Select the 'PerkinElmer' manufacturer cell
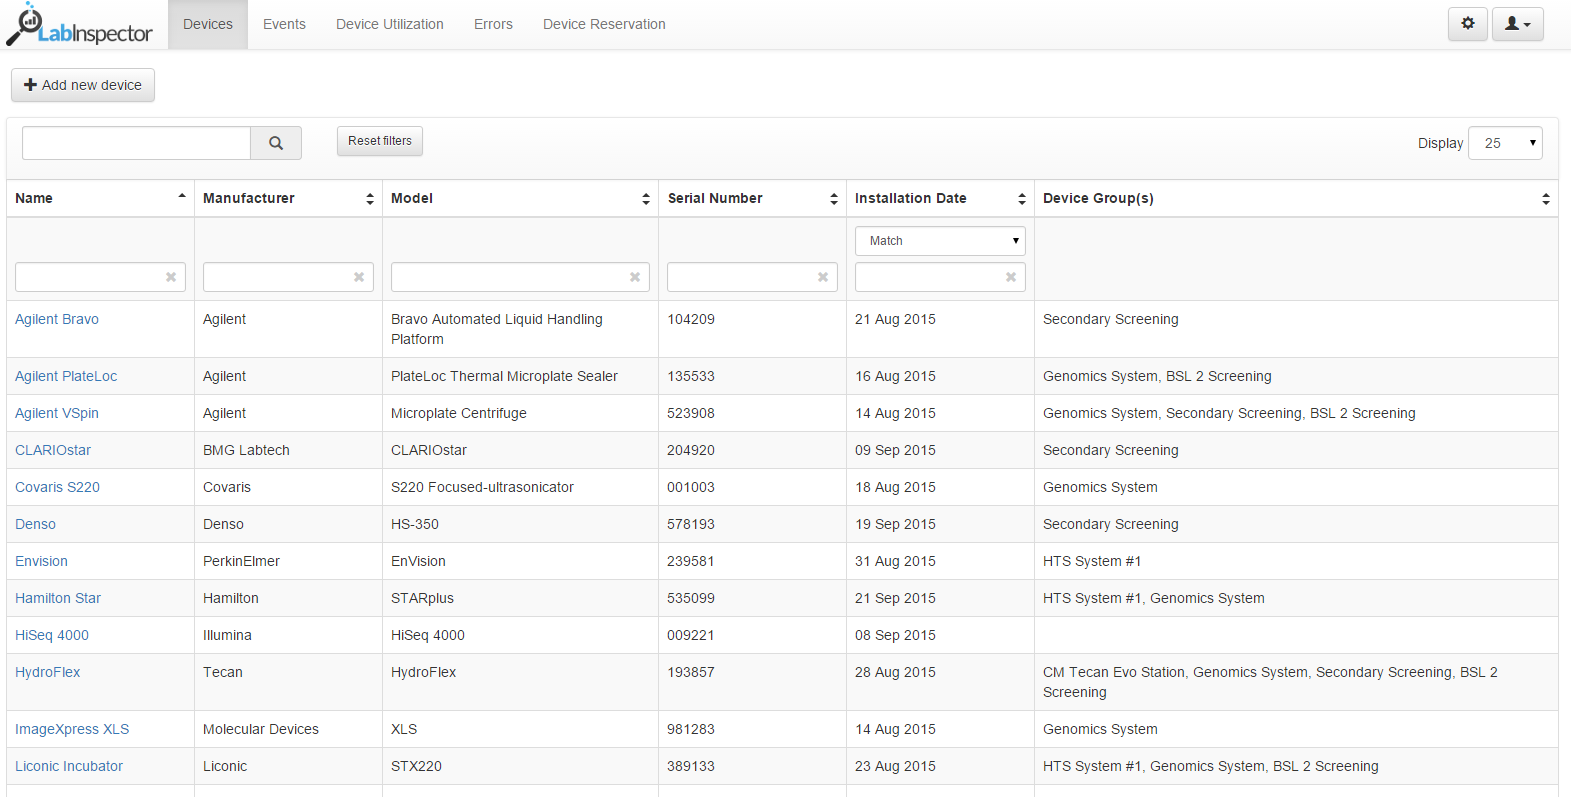The width and height of the screenshot is (1571, 797). [x=288, y=561]
